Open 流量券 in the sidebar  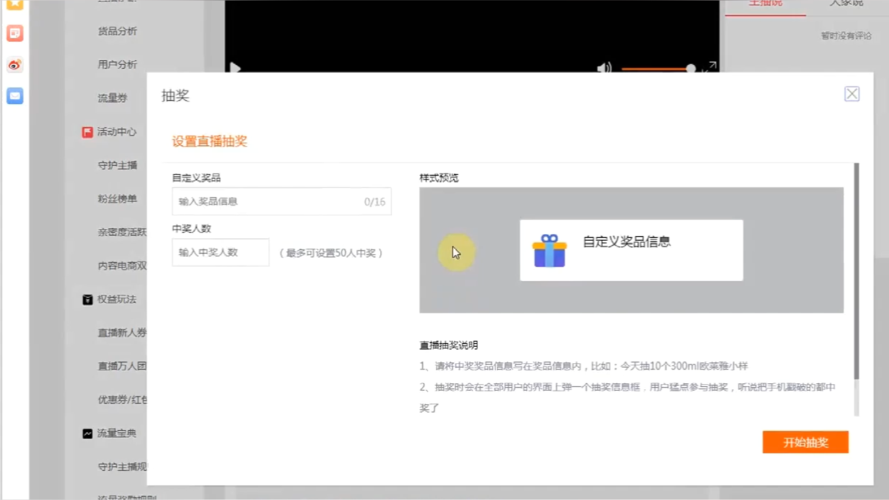(112, 98)
